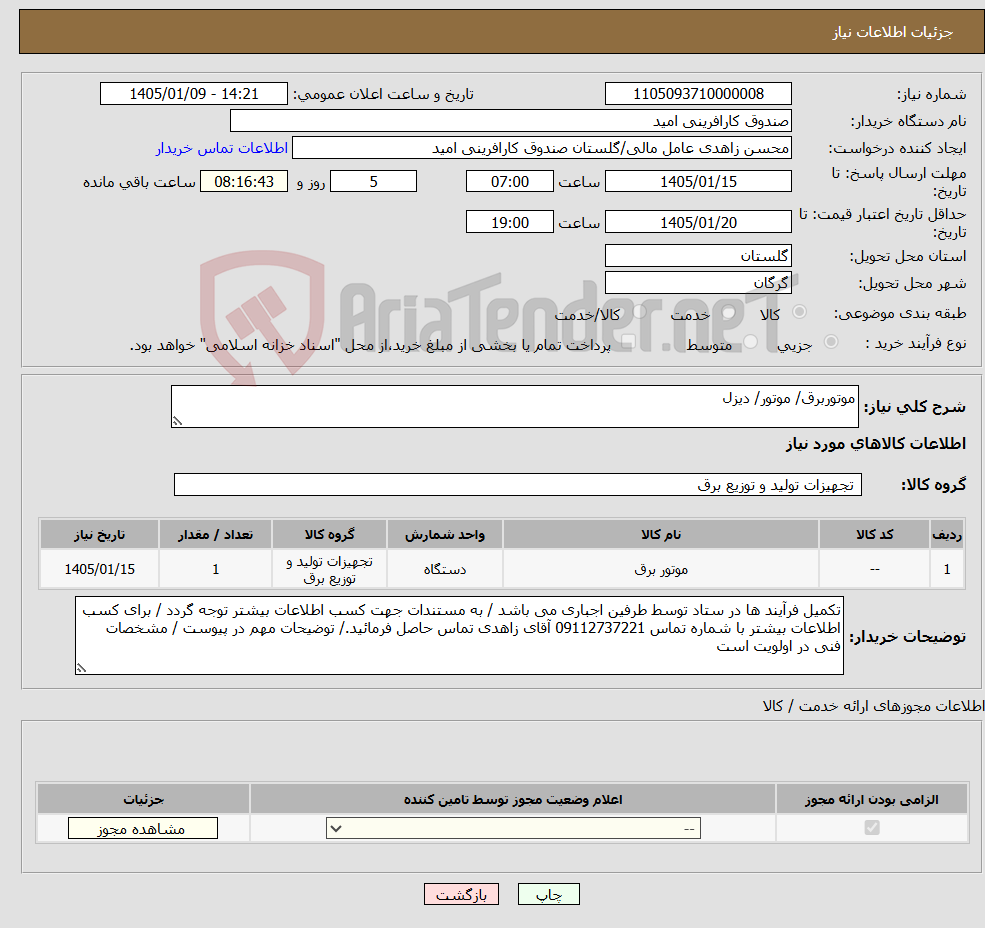Click the جزئیات اطلاعات نیاز page title
The image size is (985, 928).
(893, 32)
